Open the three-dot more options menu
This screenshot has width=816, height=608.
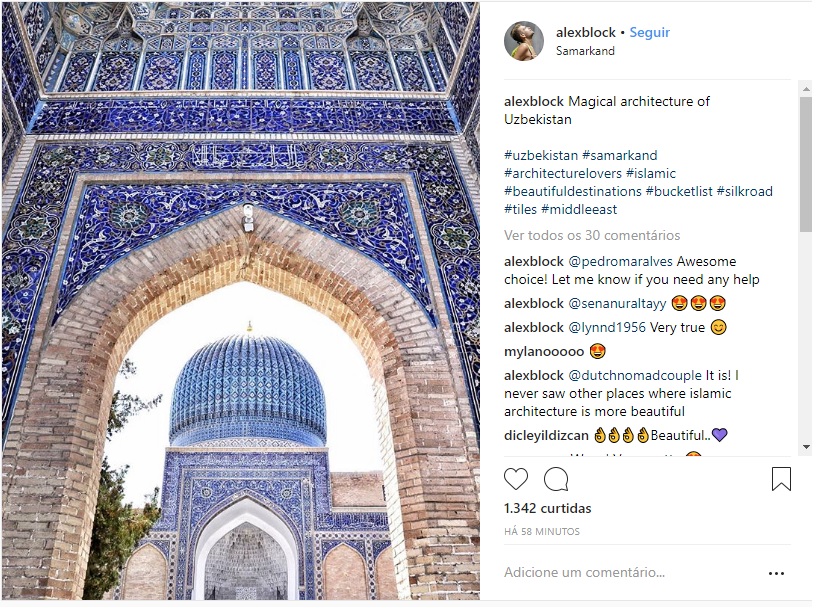click(x=776, y=574)
